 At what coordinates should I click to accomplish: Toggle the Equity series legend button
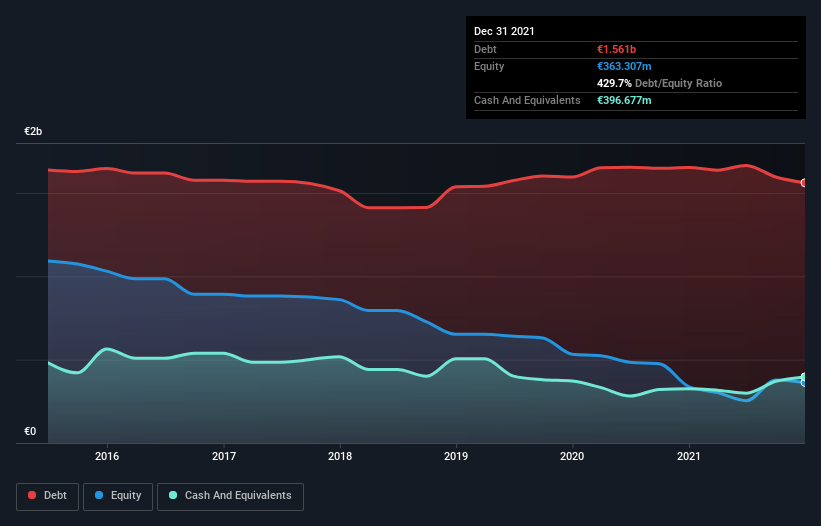point(118,496)
